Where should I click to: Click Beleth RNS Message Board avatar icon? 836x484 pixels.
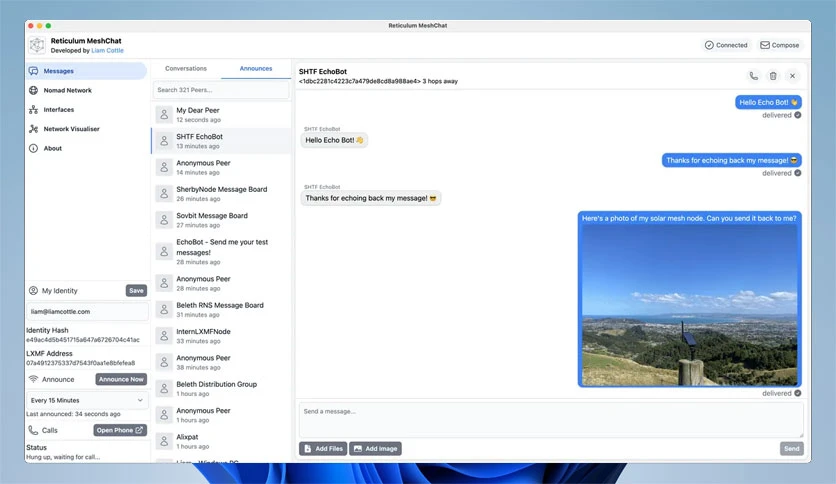coord(164,310)
